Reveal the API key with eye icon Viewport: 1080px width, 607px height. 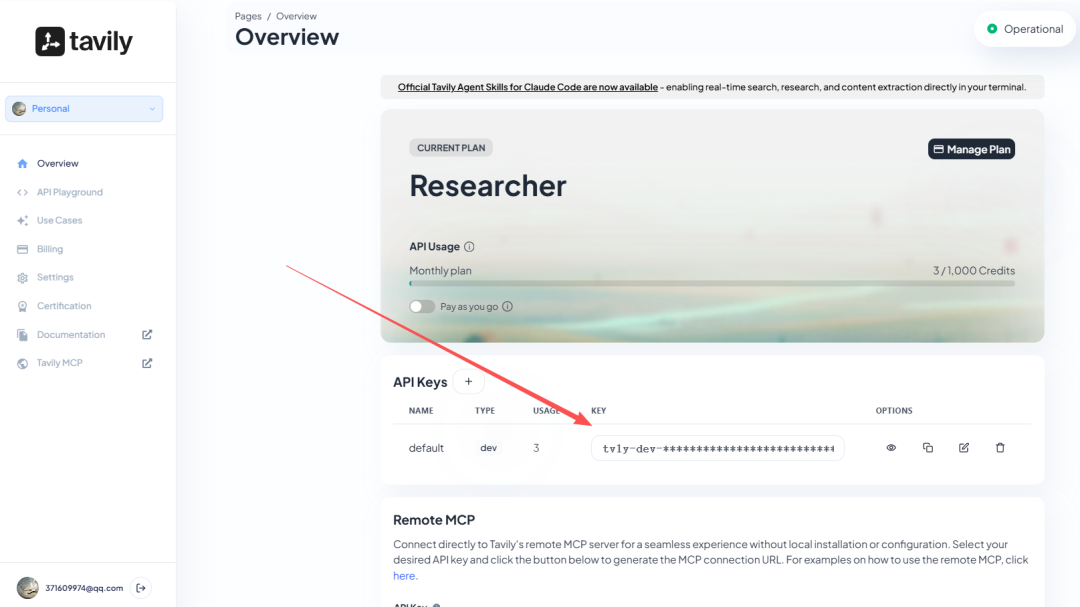(891, 448)
